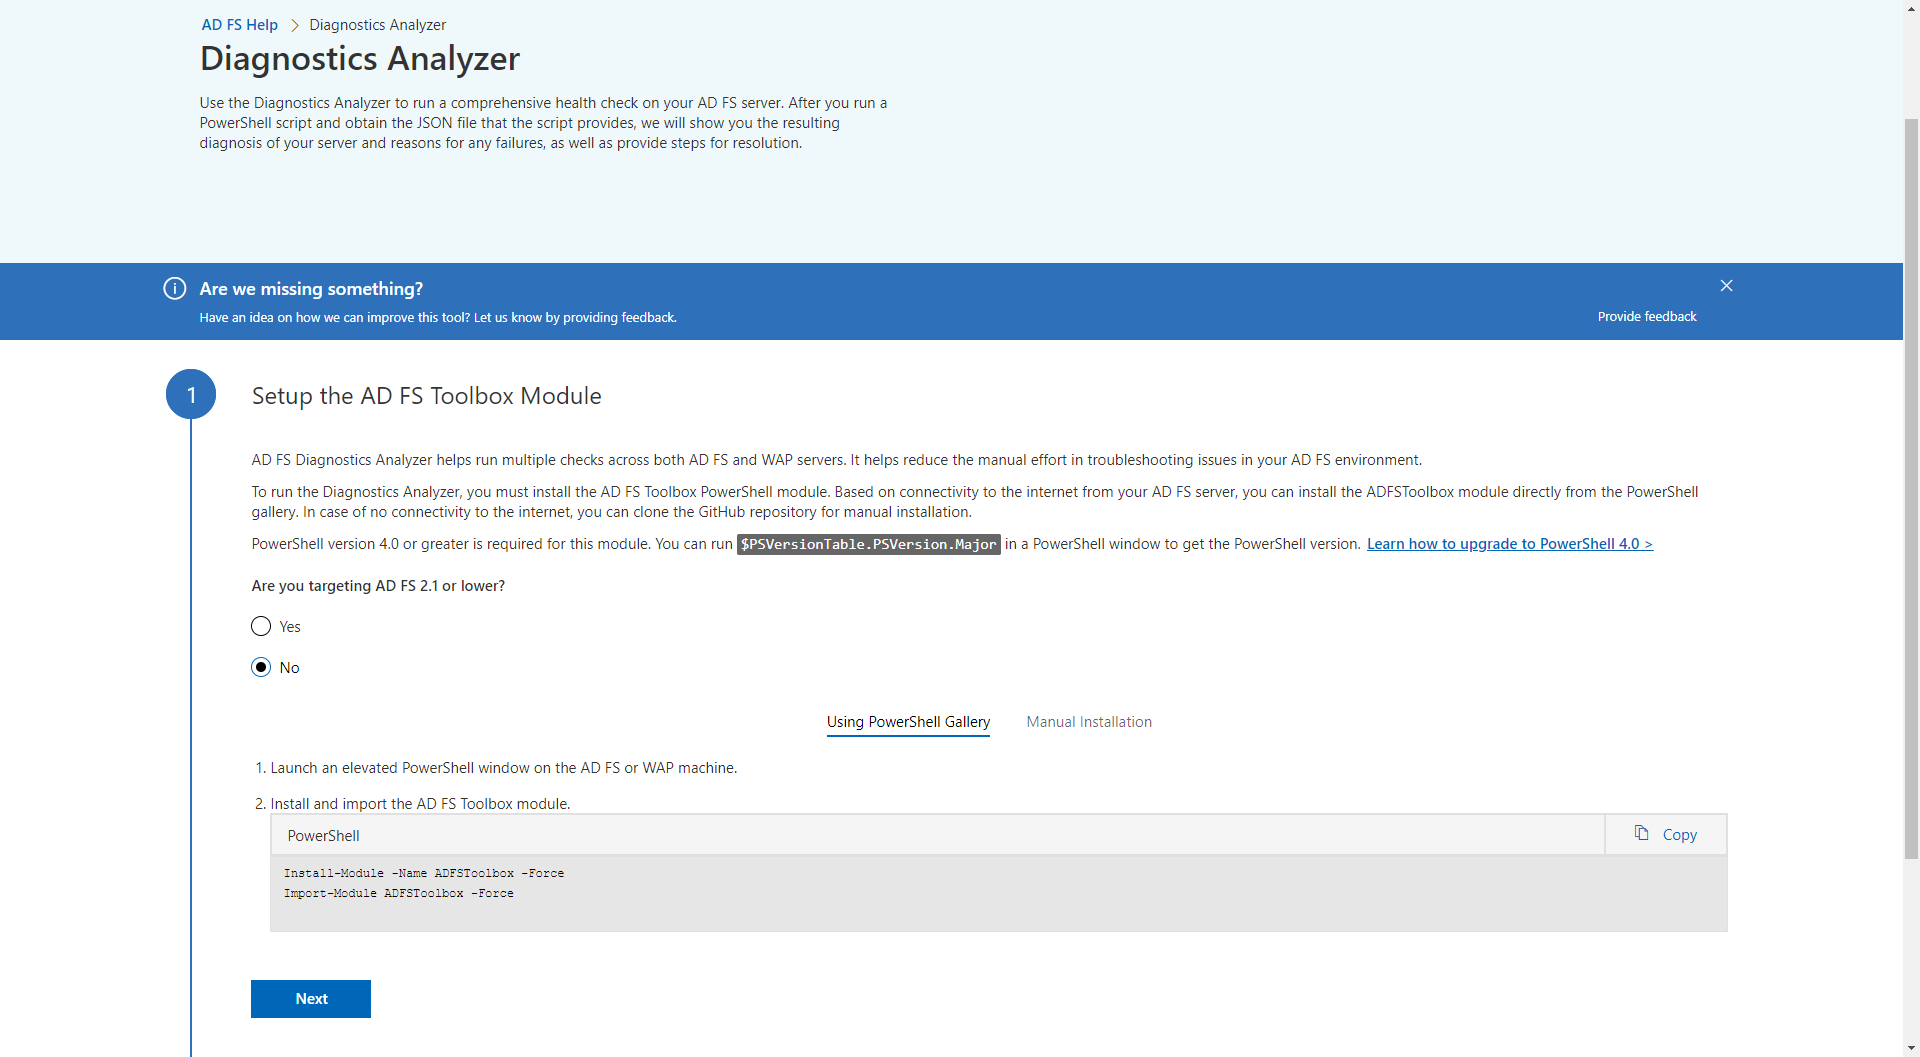This screenshot has height=1057, width=1920.
Task: Click the info icon in the feedback banner
Action: (173, 288)
